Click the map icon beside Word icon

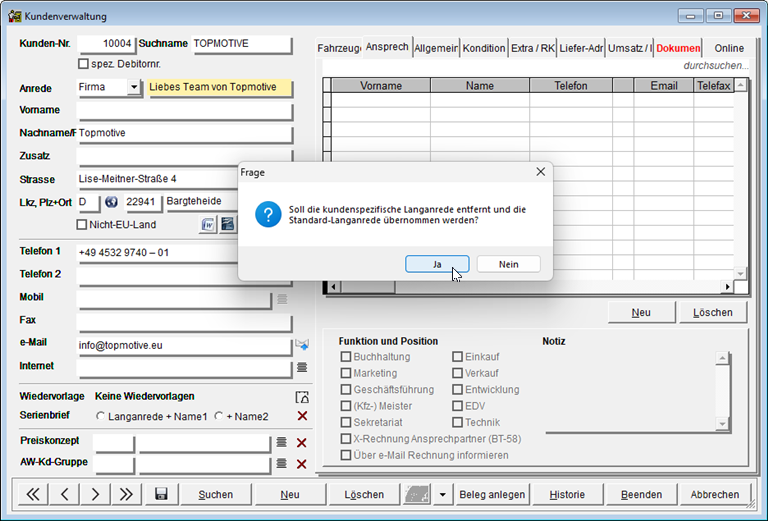pyautogui.click(x=227, y=225)
